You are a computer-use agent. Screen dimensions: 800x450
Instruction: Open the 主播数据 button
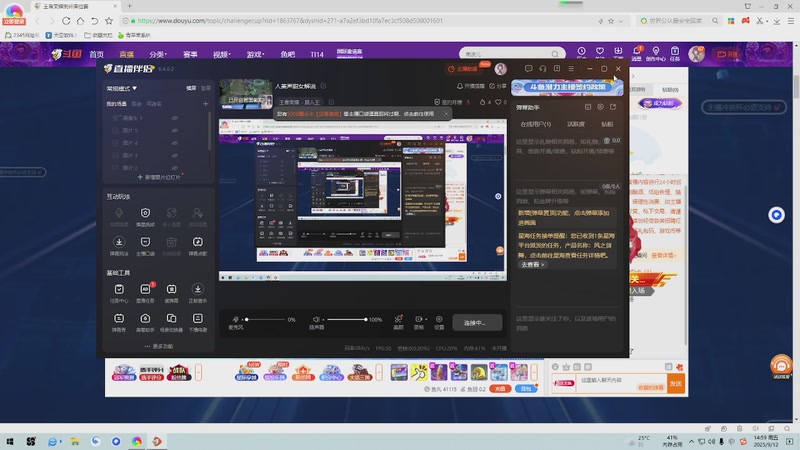tap(463, 68)
